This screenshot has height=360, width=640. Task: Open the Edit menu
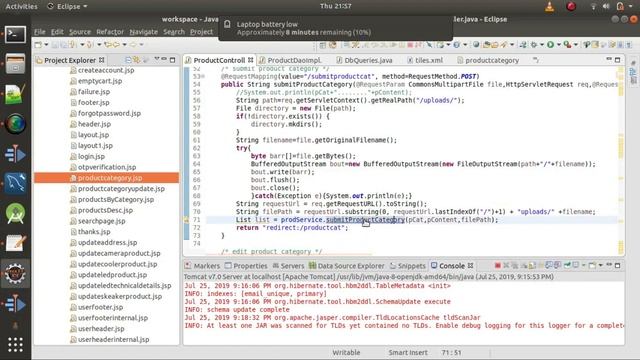pyautogui.click(x=57, y=32)
